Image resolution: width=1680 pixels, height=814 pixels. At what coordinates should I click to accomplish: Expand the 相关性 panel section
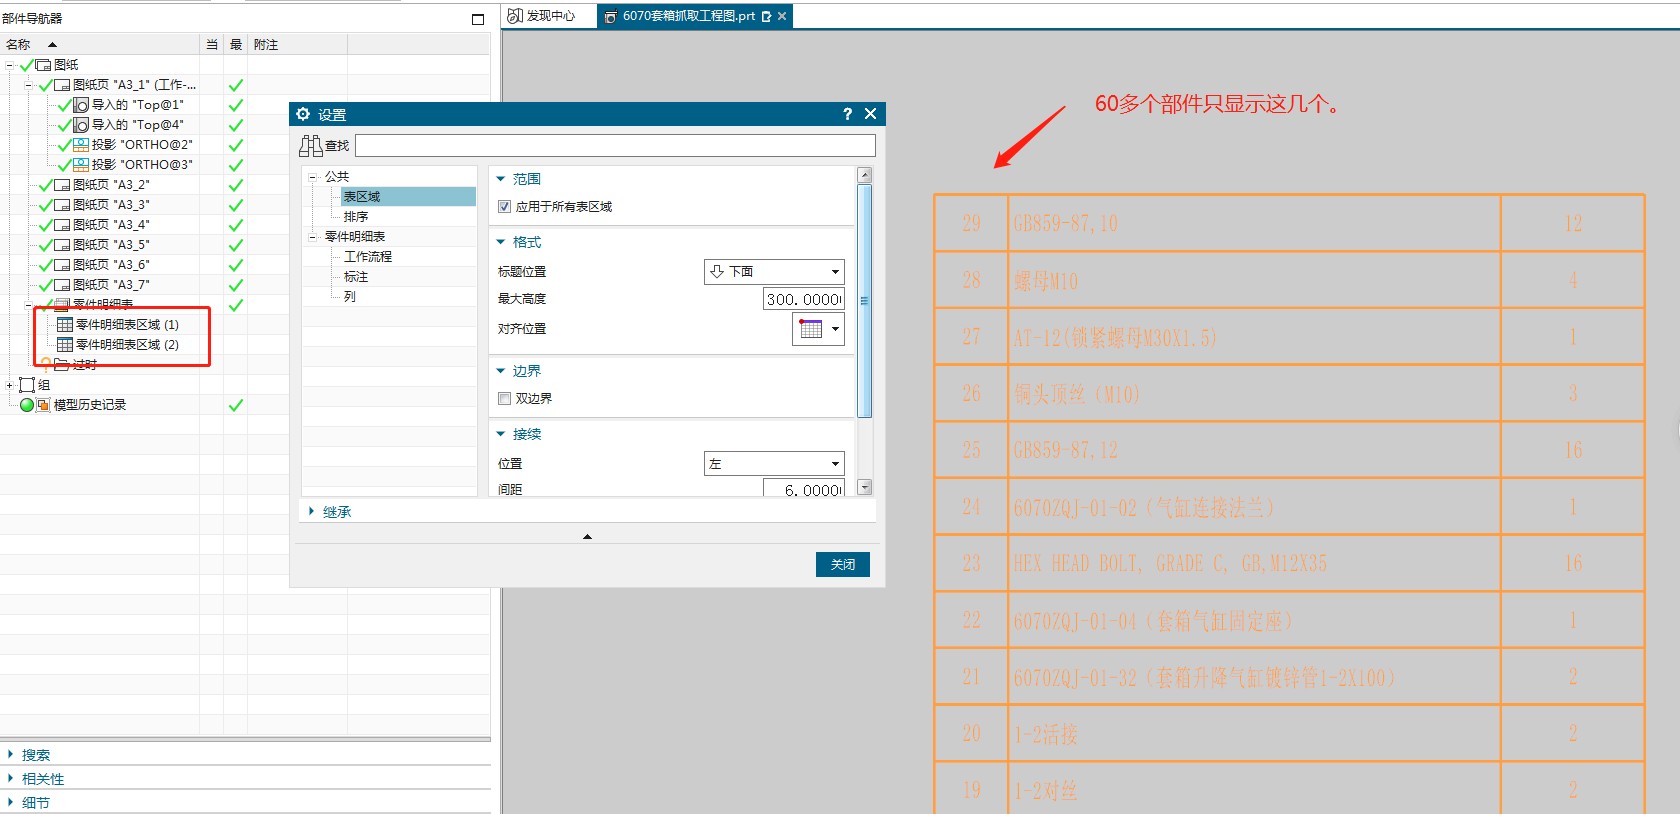tap(36, 779)
